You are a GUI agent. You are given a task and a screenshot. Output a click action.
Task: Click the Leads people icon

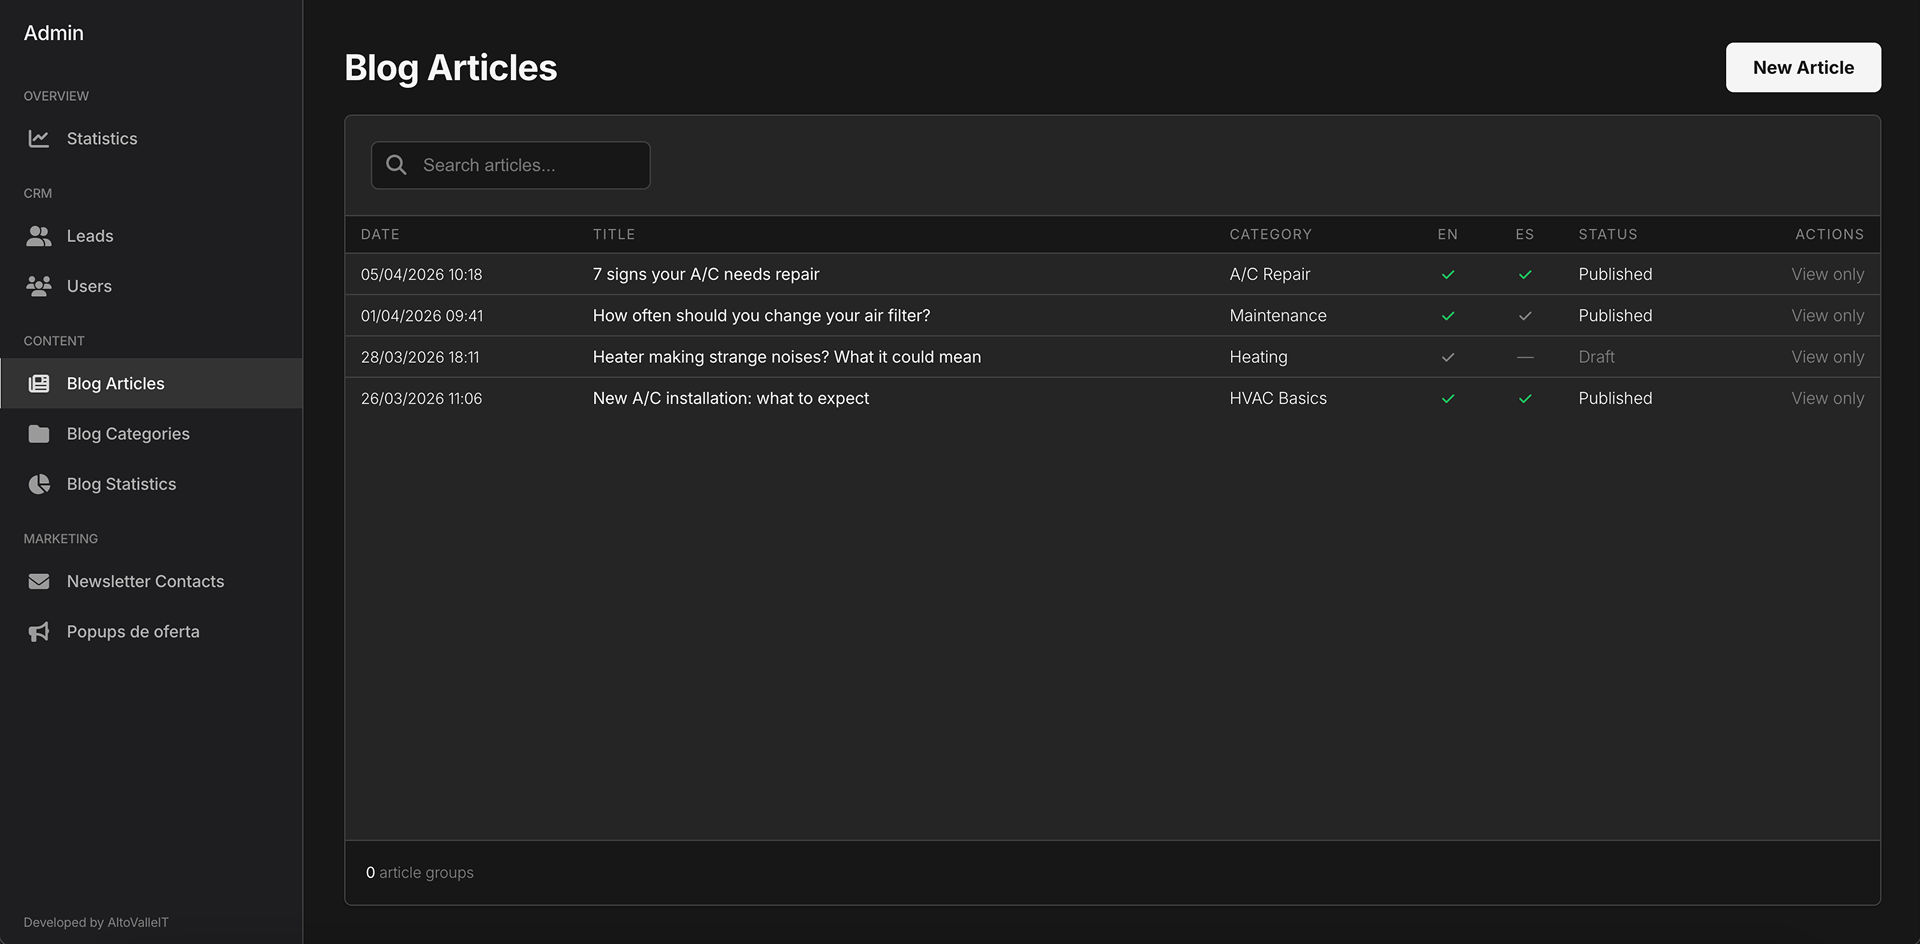tap(38, 235)
